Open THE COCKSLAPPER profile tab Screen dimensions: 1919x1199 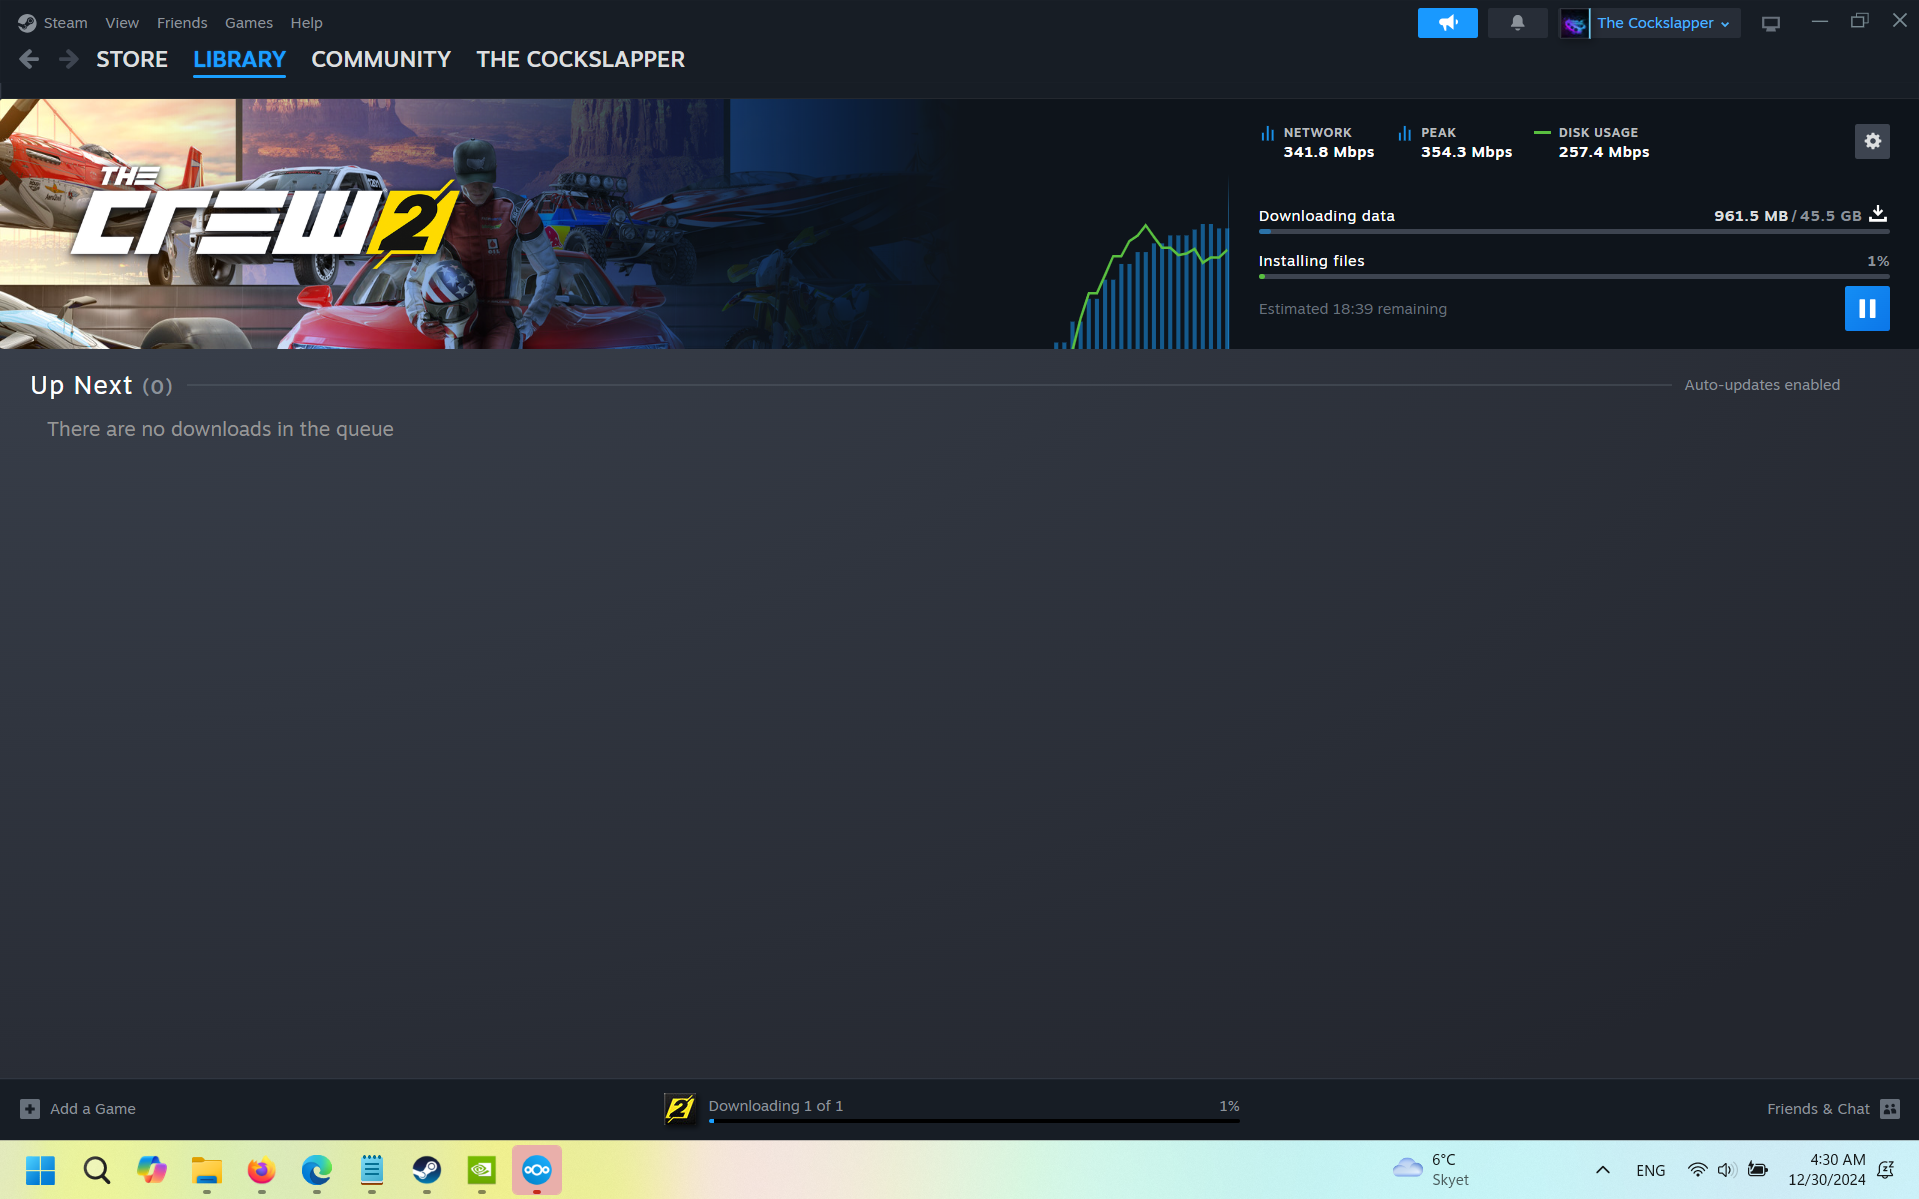pos(580,60)
